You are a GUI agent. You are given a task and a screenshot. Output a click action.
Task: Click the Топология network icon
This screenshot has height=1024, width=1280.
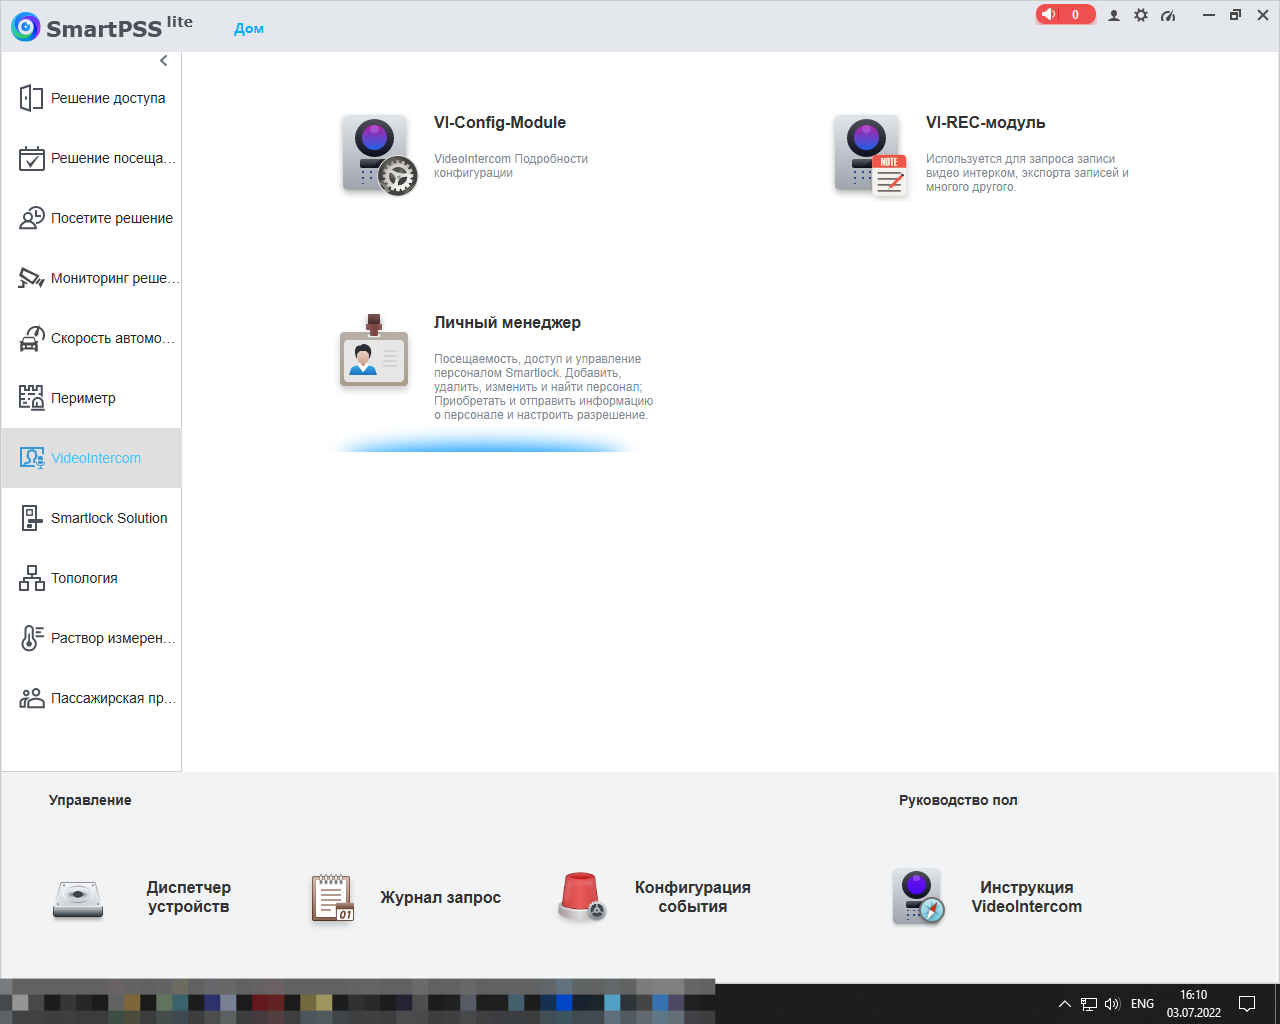coord(31,578)
